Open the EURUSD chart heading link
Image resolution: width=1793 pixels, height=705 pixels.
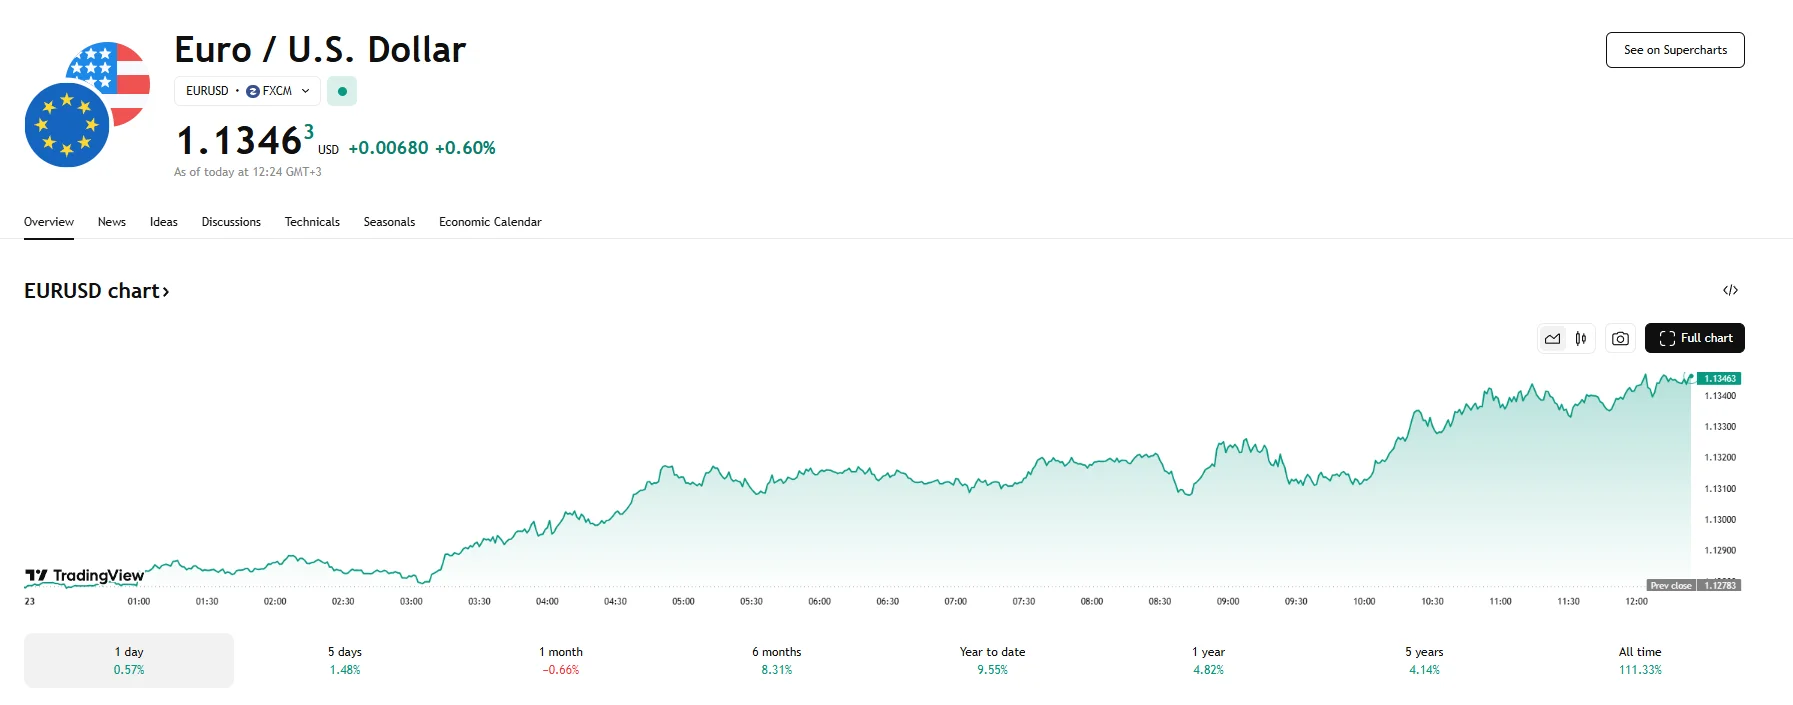(x=97, y=291)
